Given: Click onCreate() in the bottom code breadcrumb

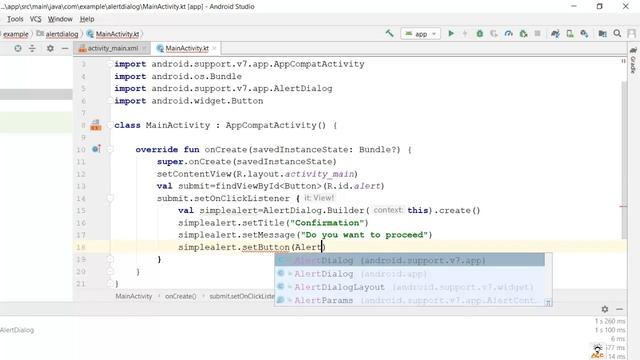Looking at the screenshot, I should [x=180, y=296].
